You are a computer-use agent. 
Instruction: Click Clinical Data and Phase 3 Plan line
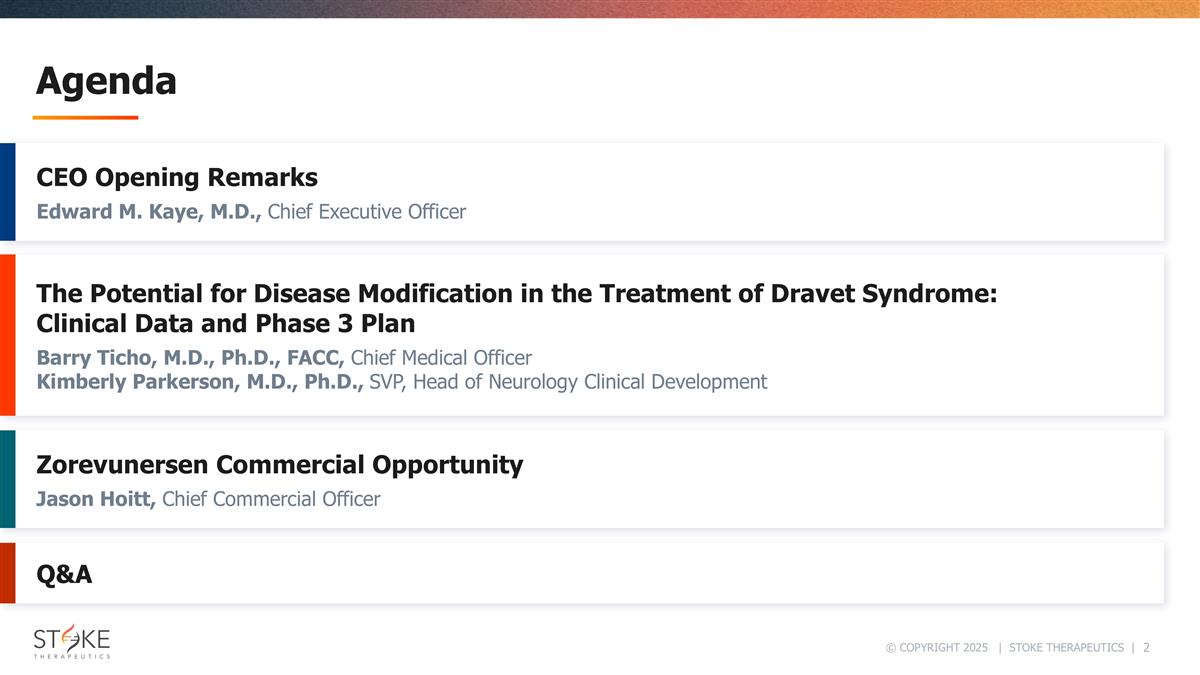click(225, 324)
